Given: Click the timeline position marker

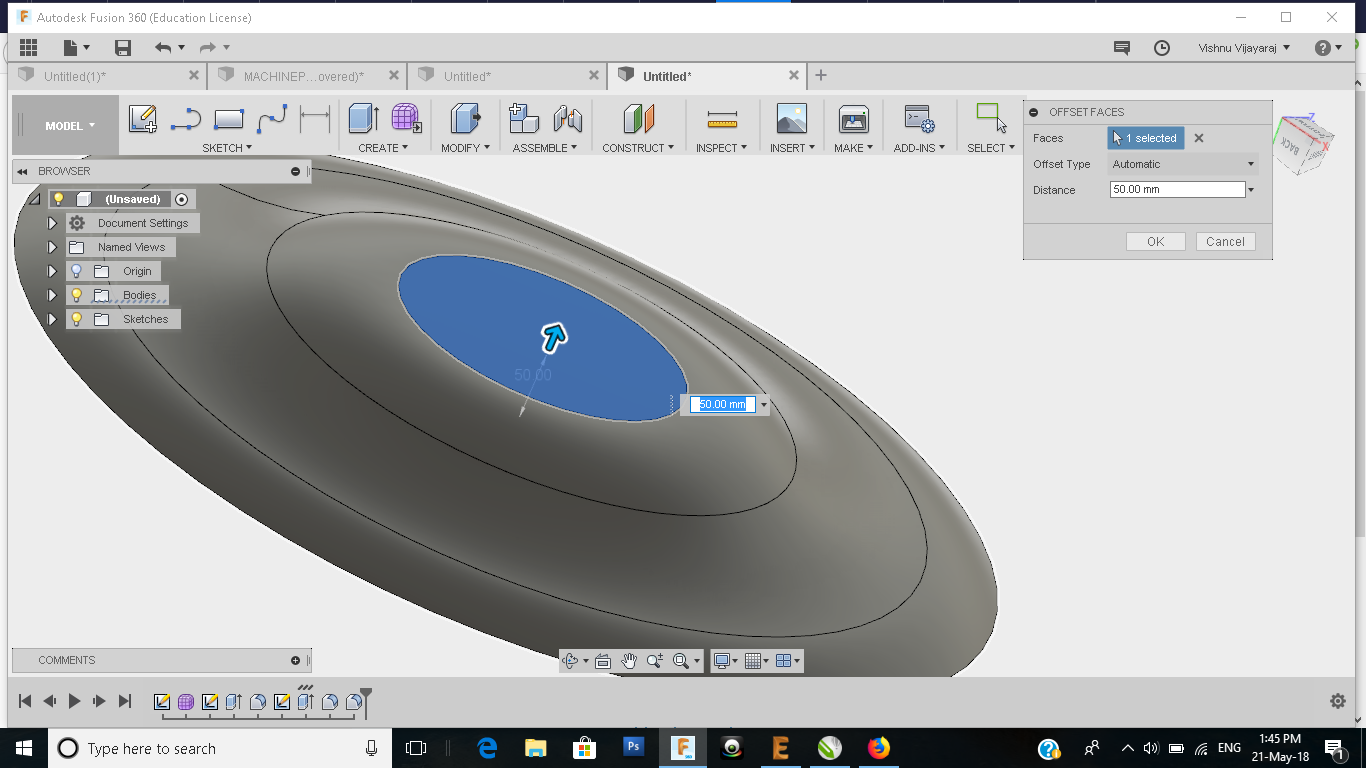Looking at the screenshot, I should pos(366,701).
